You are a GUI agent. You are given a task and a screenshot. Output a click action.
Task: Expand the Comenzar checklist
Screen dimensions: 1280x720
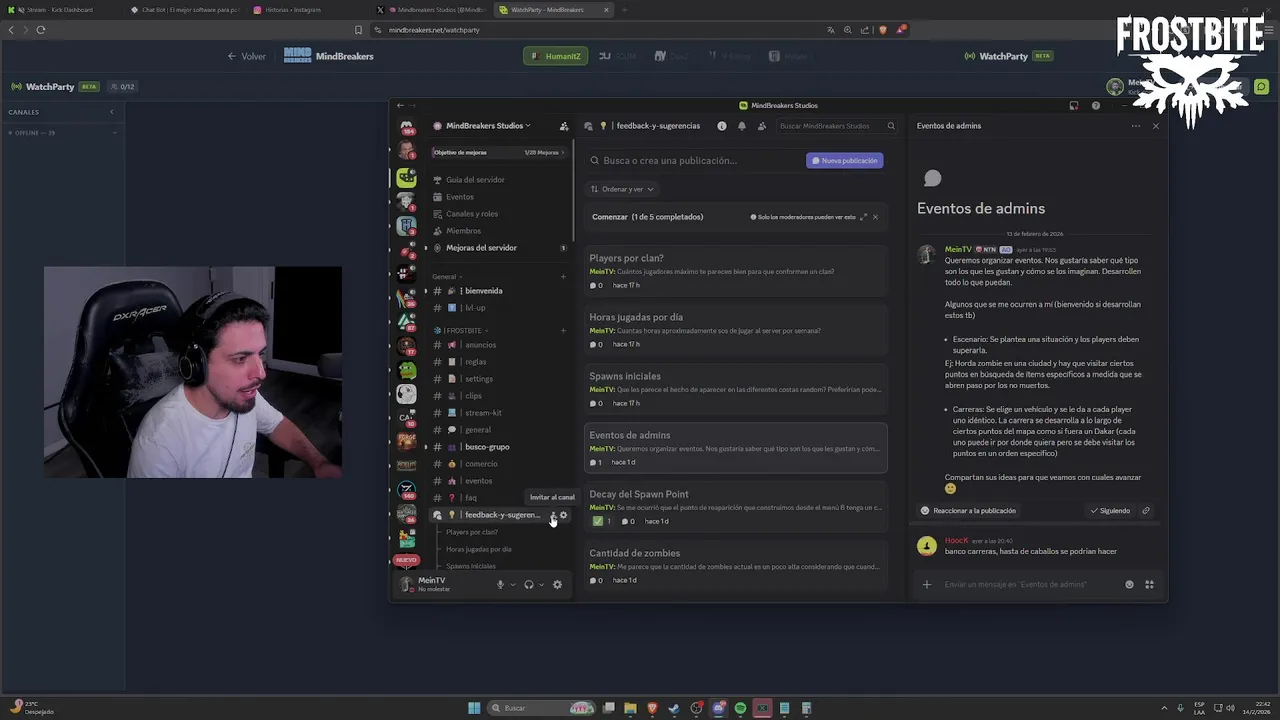pyautogui.click(x=864, y=217)
